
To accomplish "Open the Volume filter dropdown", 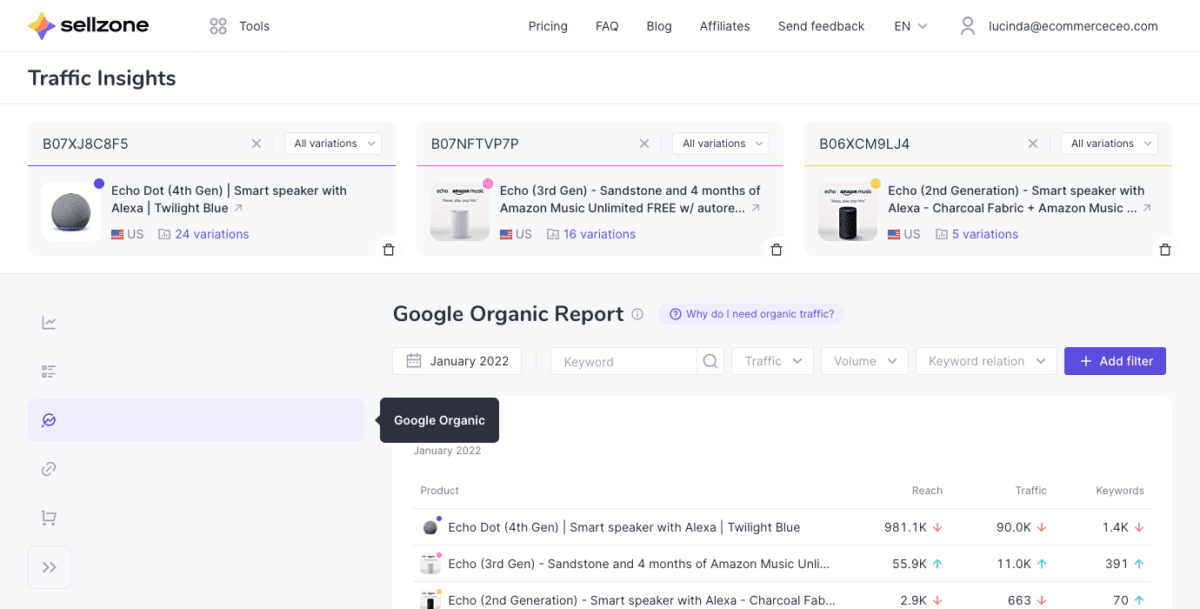I will click(x=865, y=361).
